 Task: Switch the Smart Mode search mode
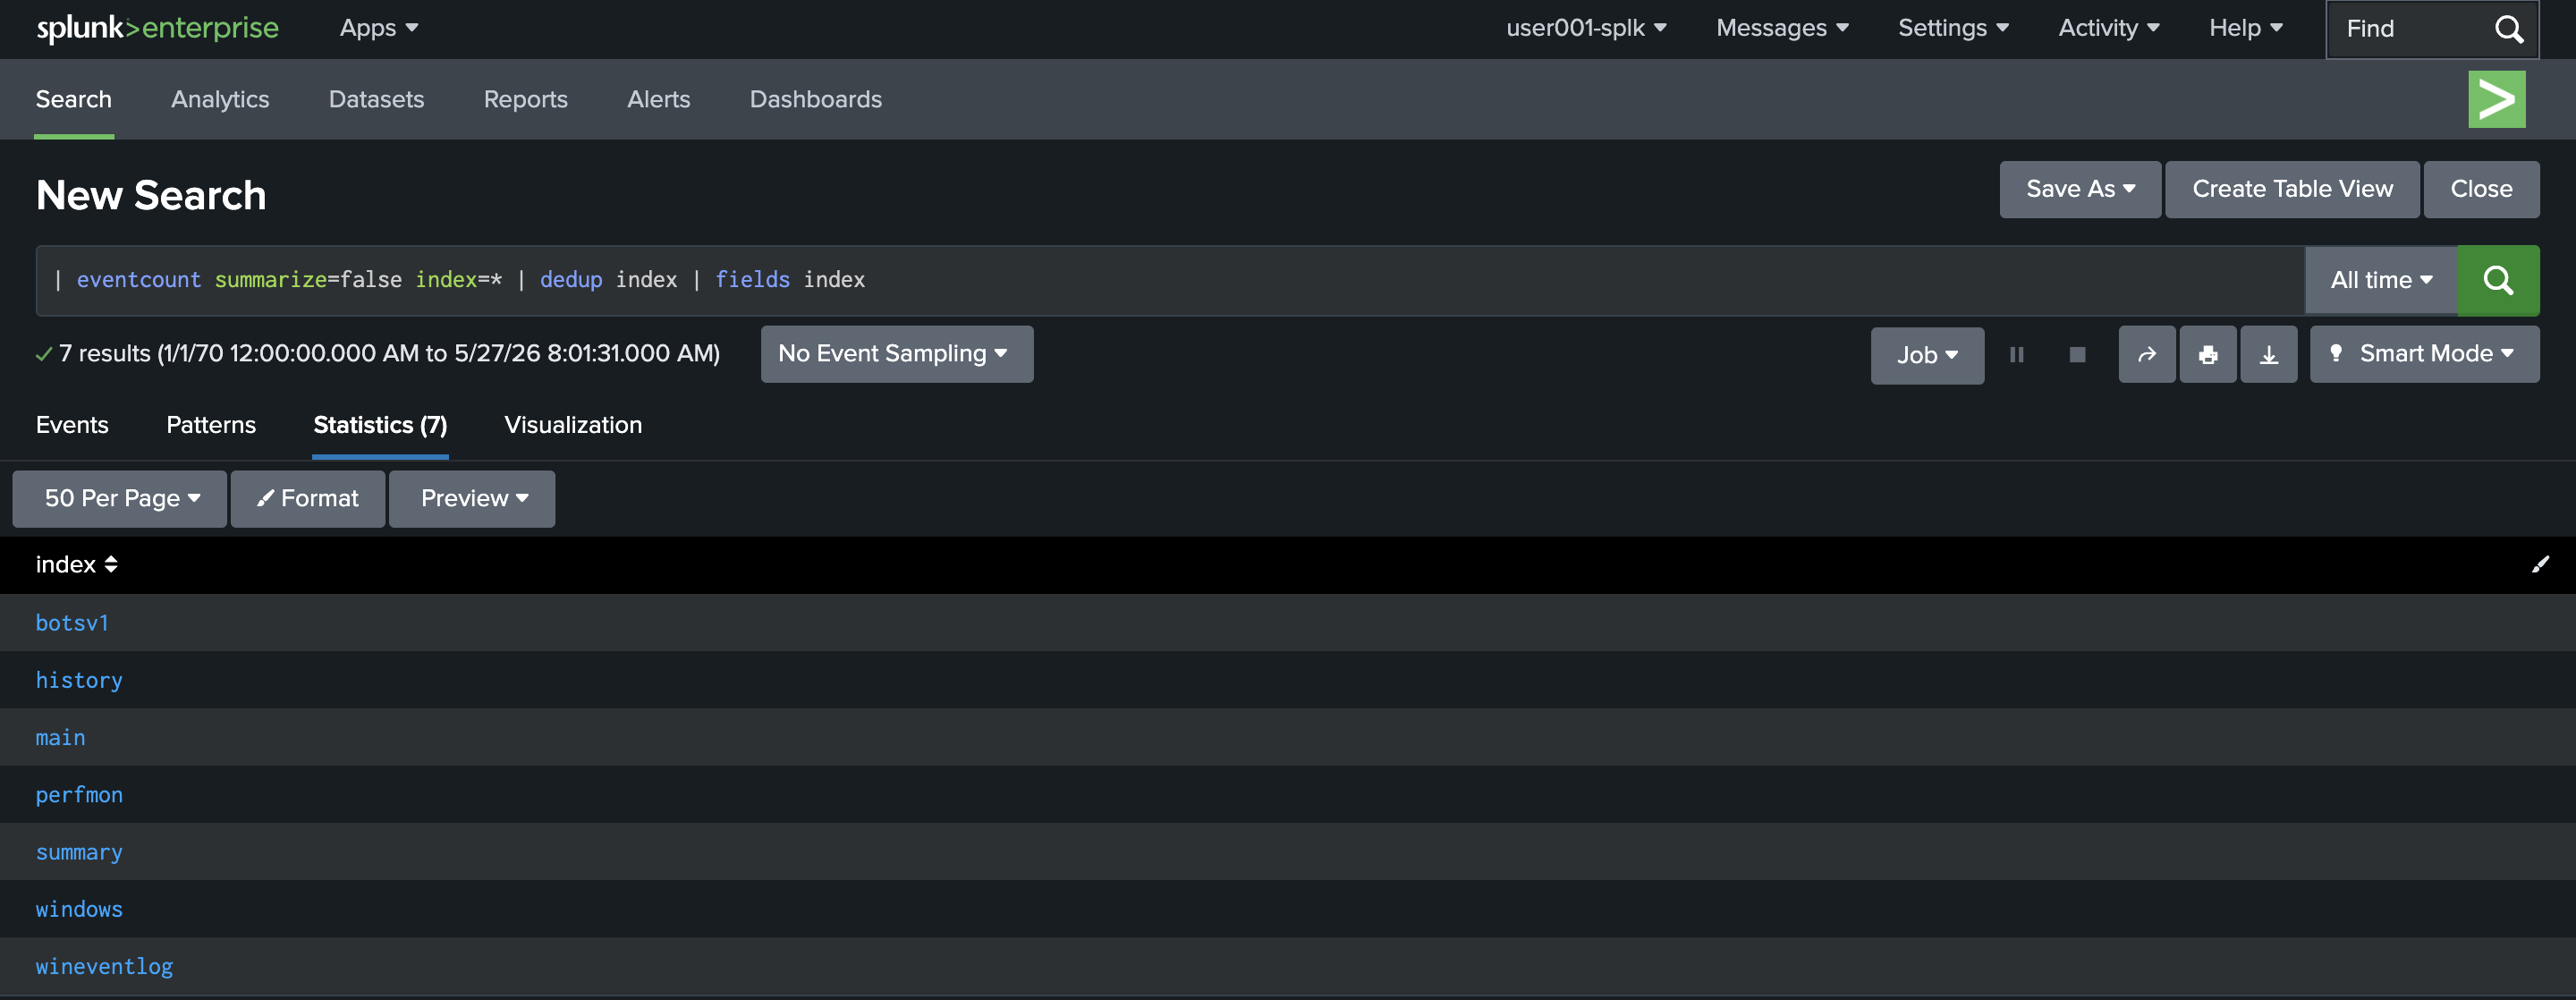pos(2424,354)
